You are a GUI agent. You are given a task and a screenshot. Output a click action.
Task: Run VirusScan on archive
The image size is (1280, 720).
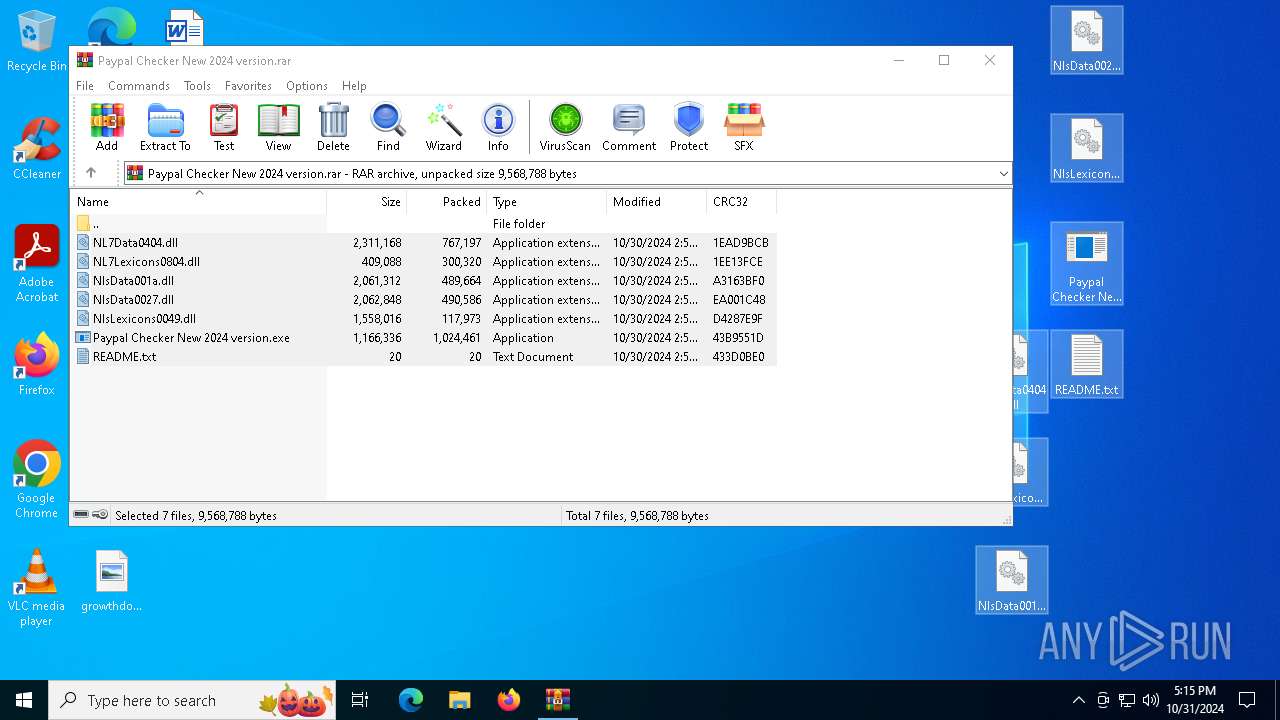(x=565, y=127)
